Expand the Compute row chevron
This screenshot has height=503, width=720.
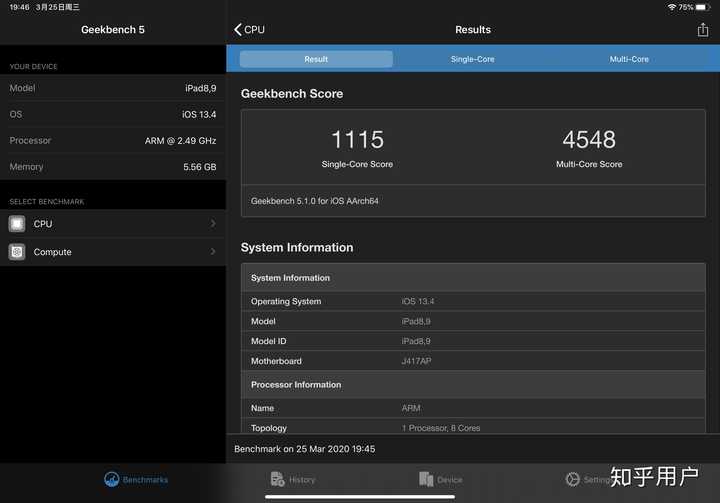[213, 251]
